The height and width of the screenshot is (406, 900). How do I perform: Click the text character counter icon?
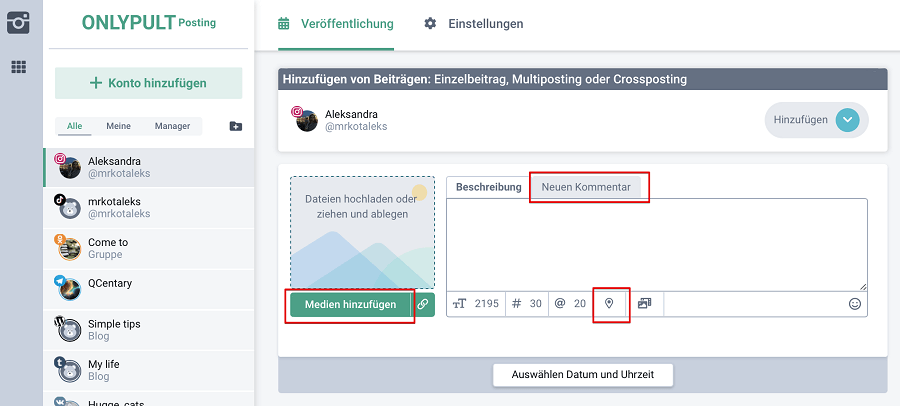click(460, 304)
